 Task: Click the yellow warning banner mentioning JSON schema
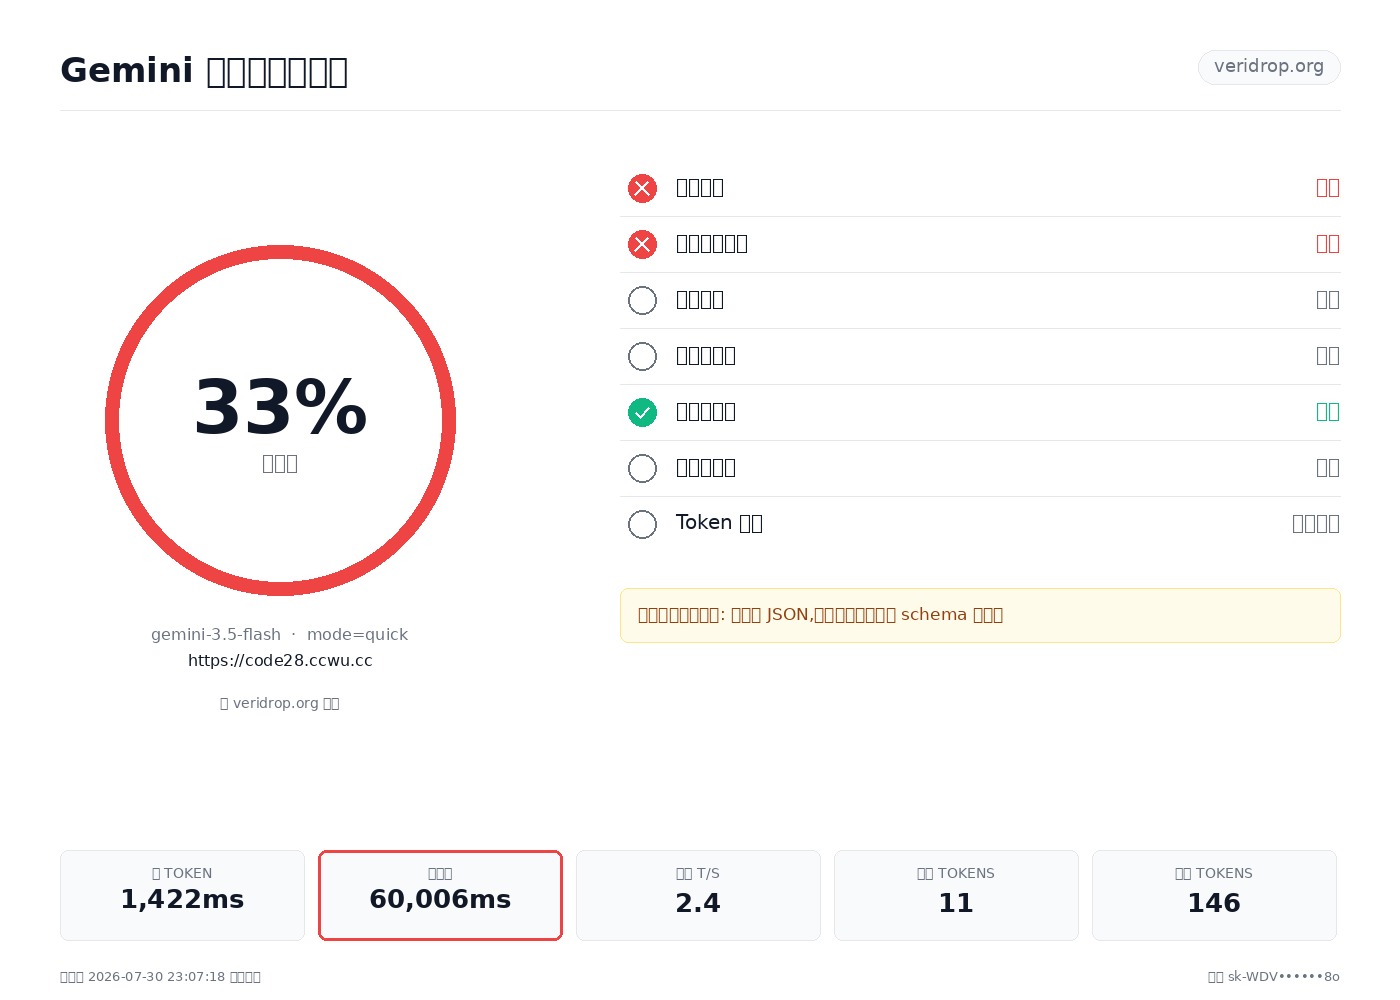coord(980,615)
